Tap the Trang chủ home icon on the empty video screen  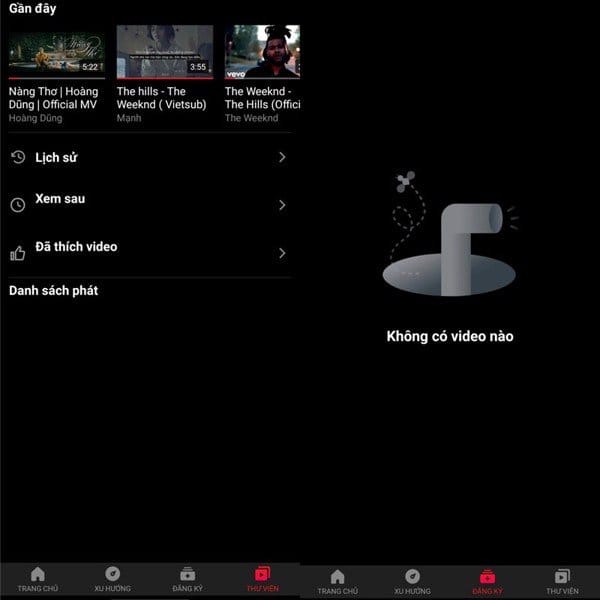[x=337, y=577]
